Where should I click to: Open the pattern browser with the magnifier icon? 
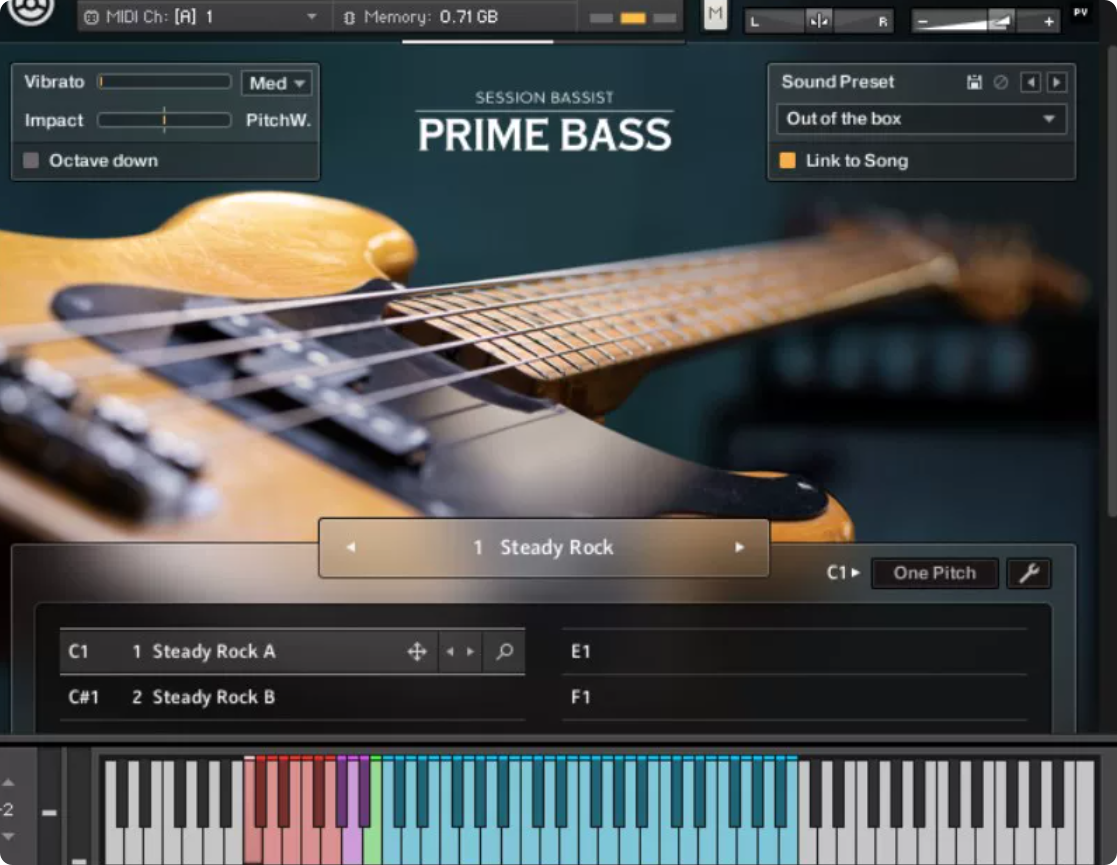click(504, 651)
